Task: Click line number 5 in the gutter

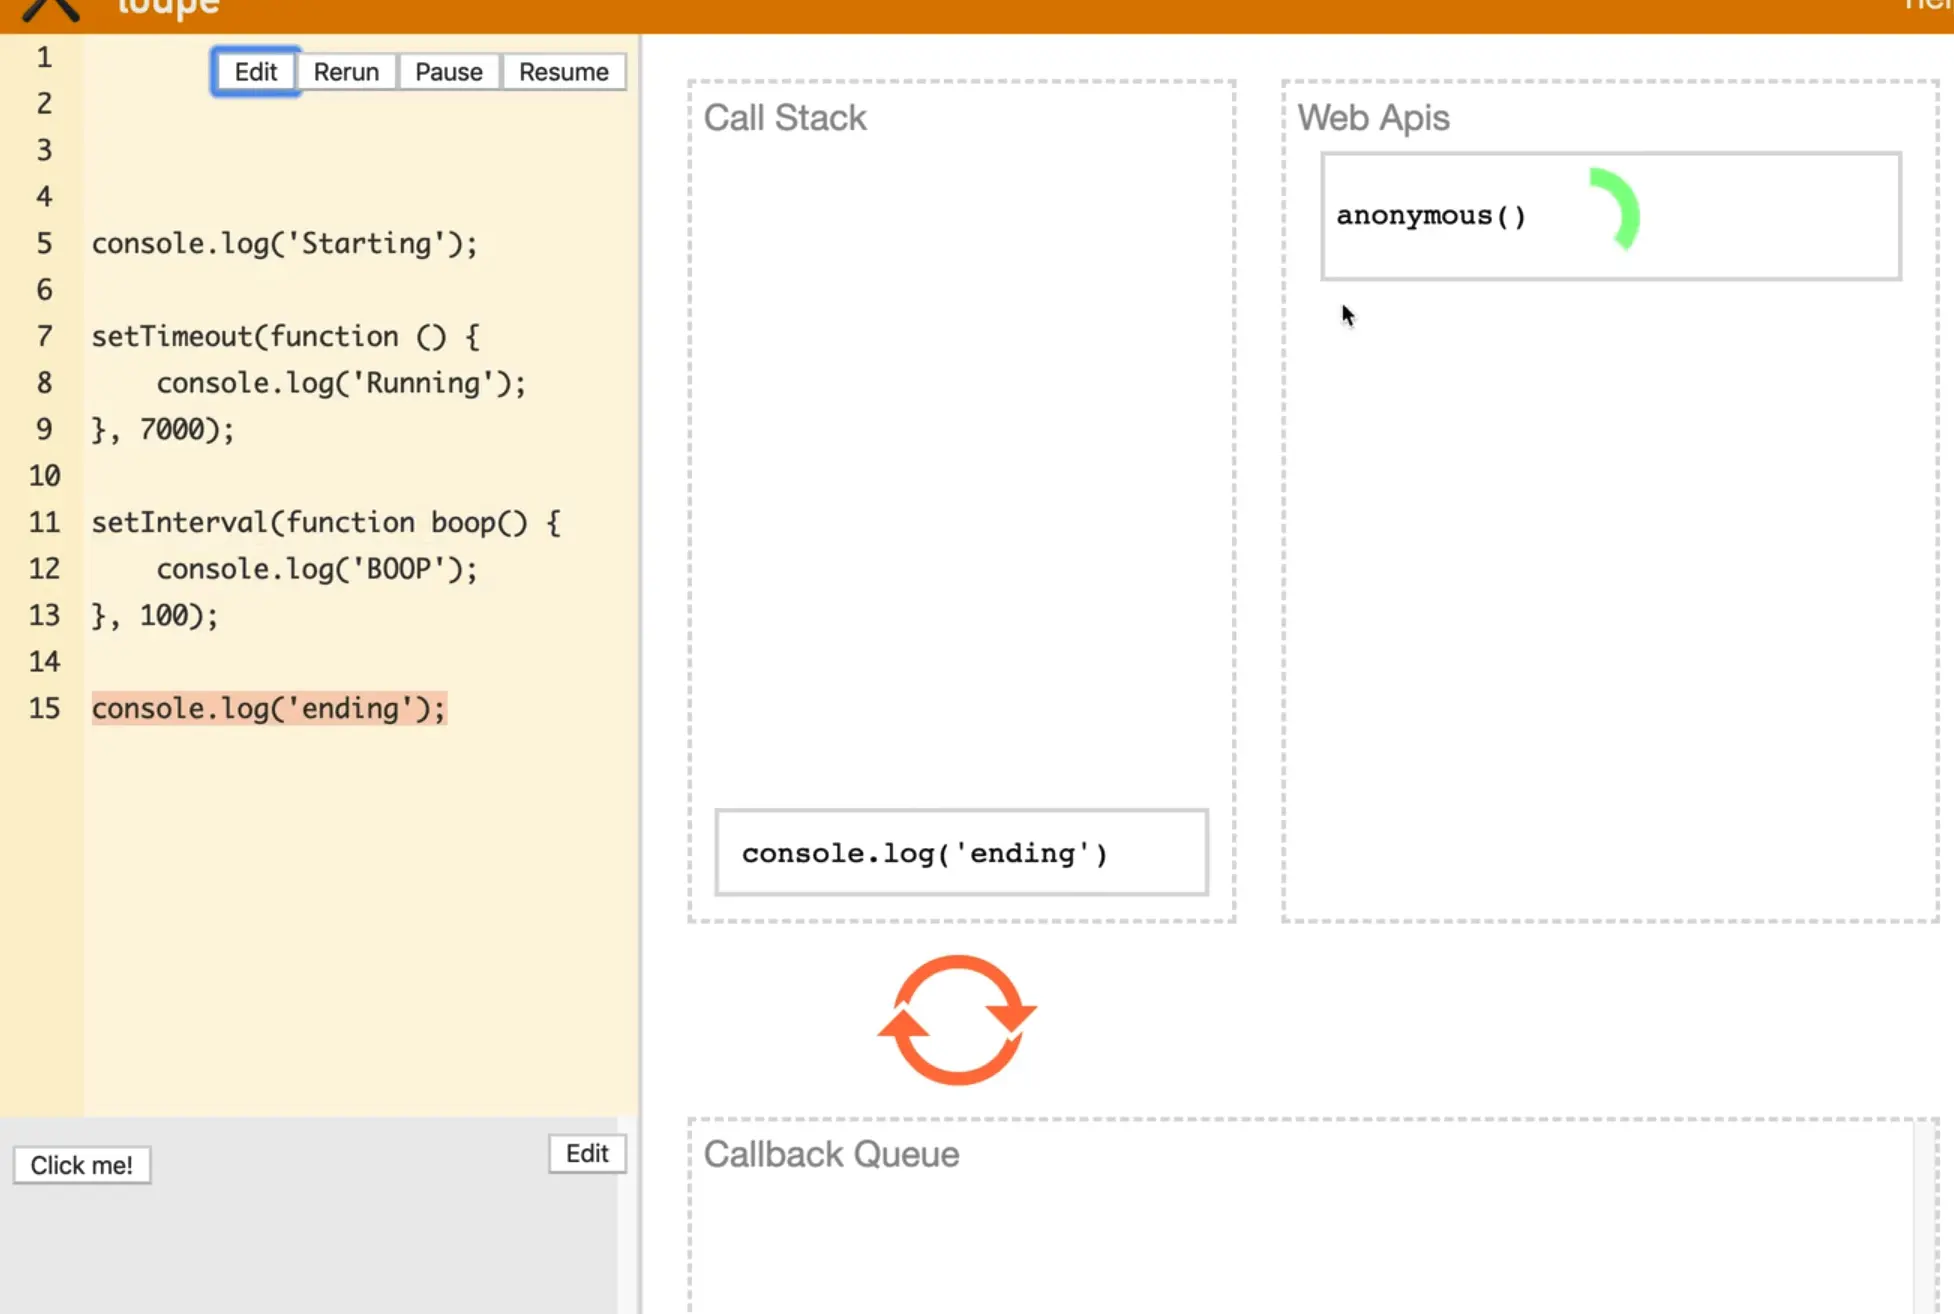Action: pyautogui.click(x=44, y=243)
